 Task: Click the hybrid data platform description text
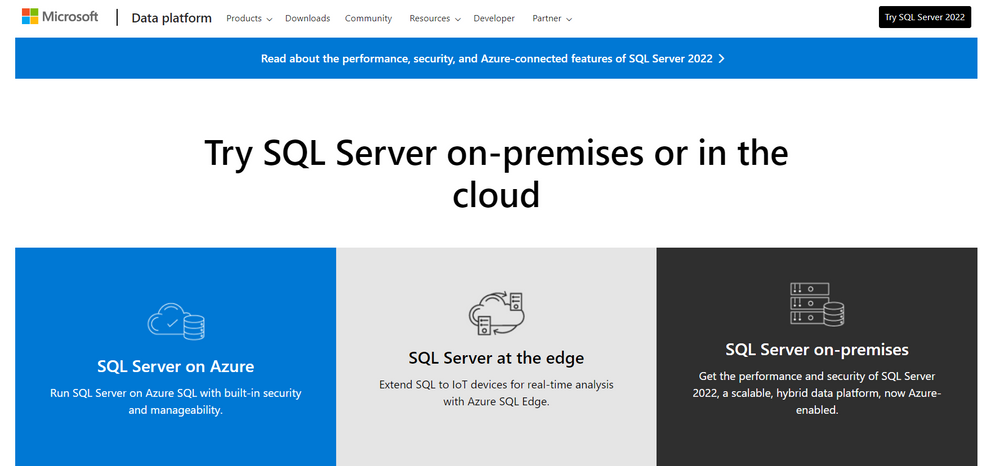(x=816, y=392)
